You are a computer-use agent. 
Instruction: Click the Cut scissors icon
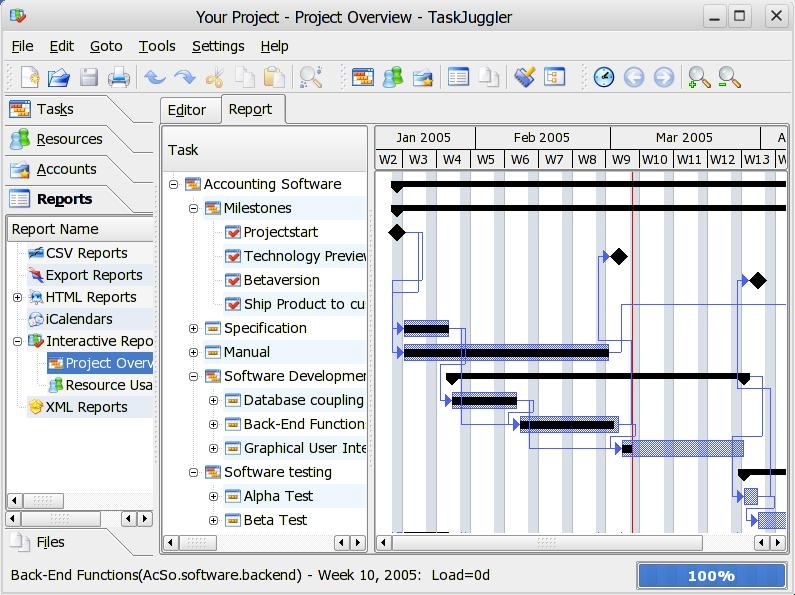214,78
